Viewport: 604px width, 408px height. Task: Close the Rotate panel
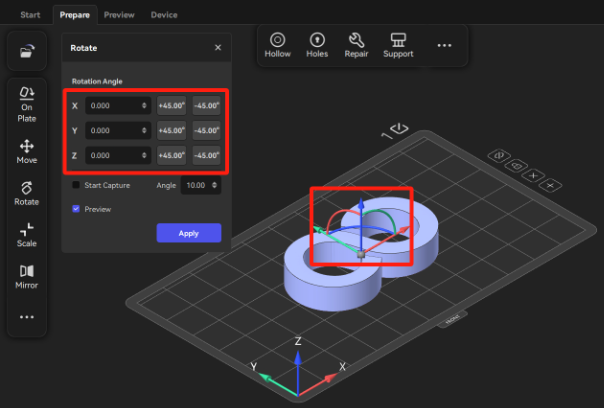218,47
